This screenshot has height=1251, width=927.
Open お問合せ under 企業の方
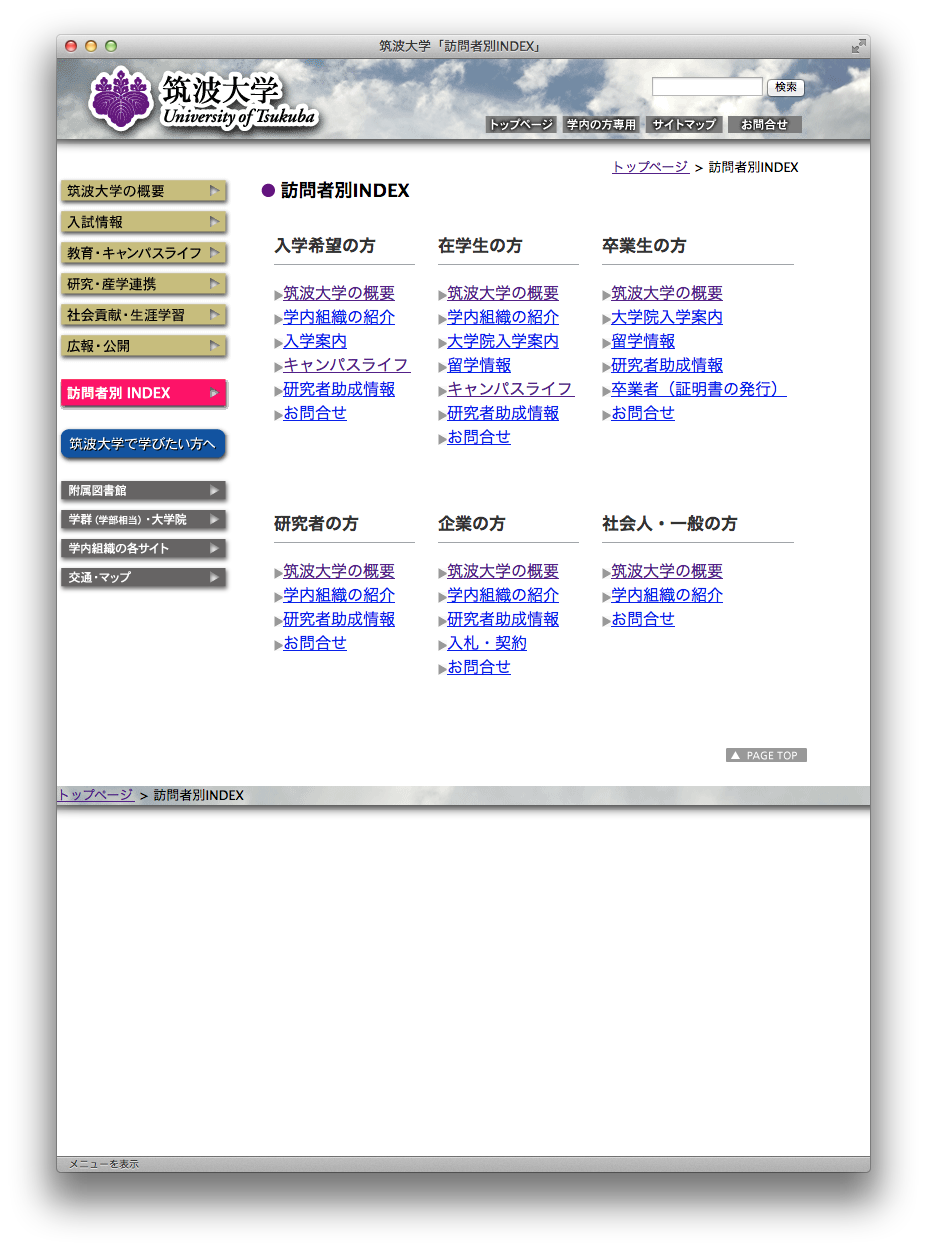coord(479,667)
